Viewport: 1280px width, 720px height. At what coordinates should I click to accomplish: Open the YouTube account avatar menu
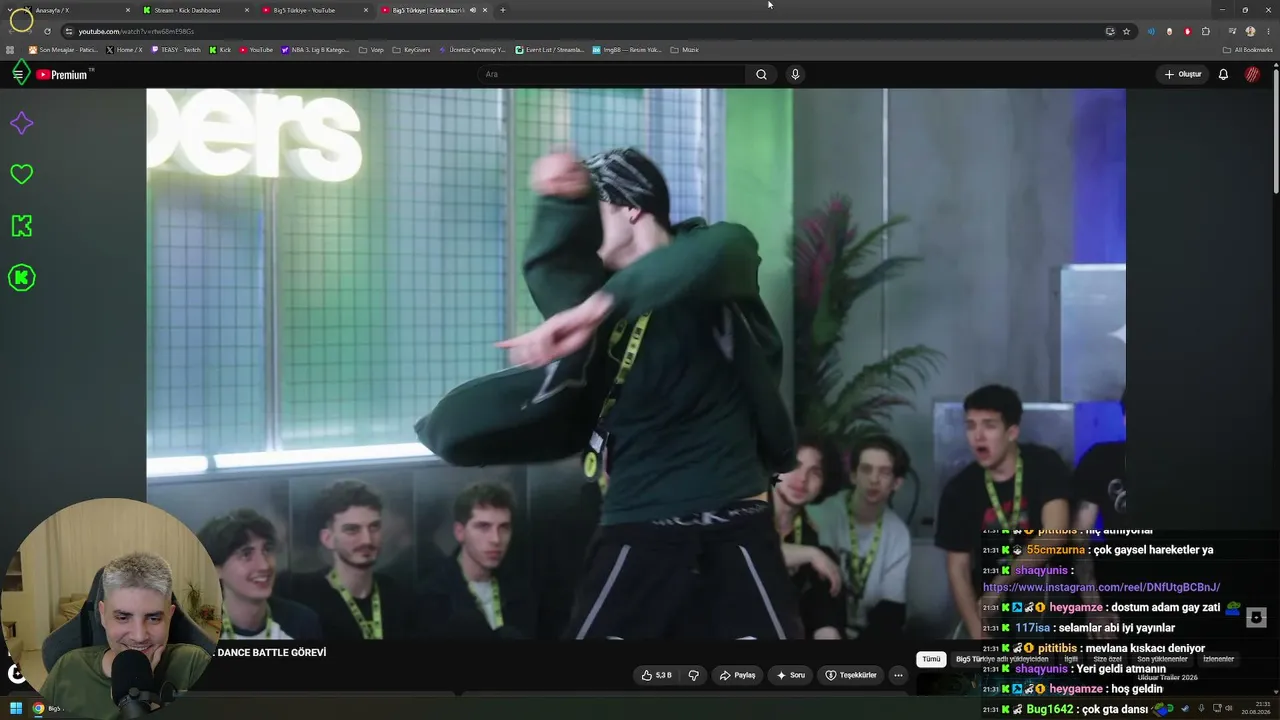pos(1252,74)
